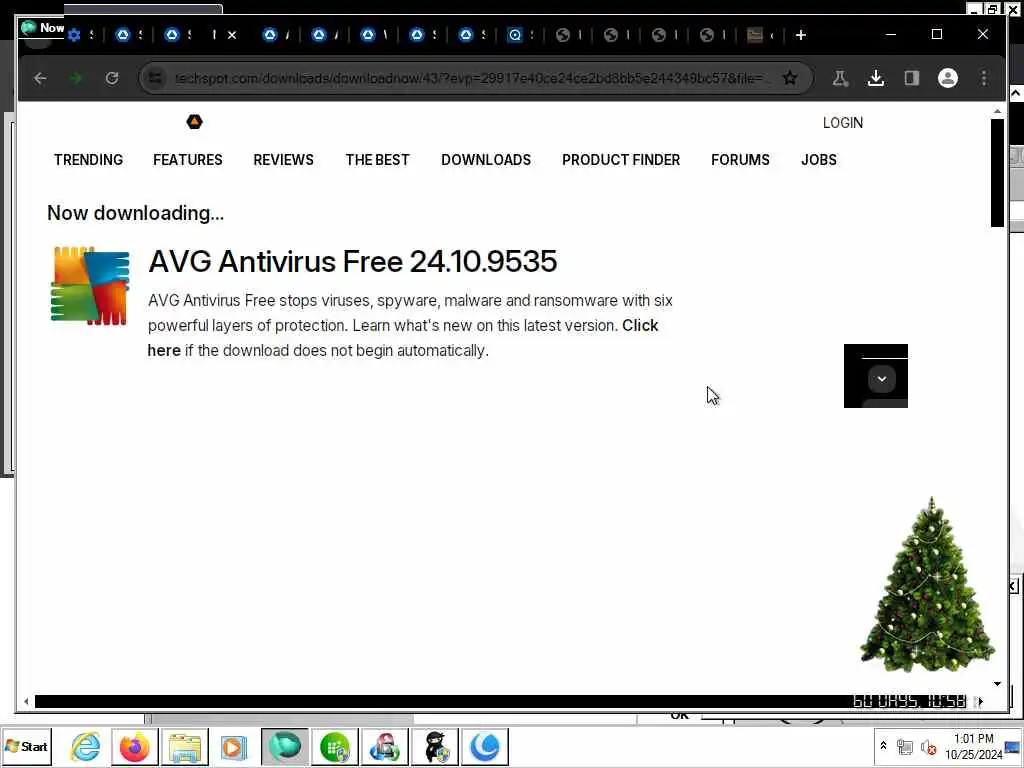
Task: Click the TechSpot logo icon
Action: [x=195, y=121]
